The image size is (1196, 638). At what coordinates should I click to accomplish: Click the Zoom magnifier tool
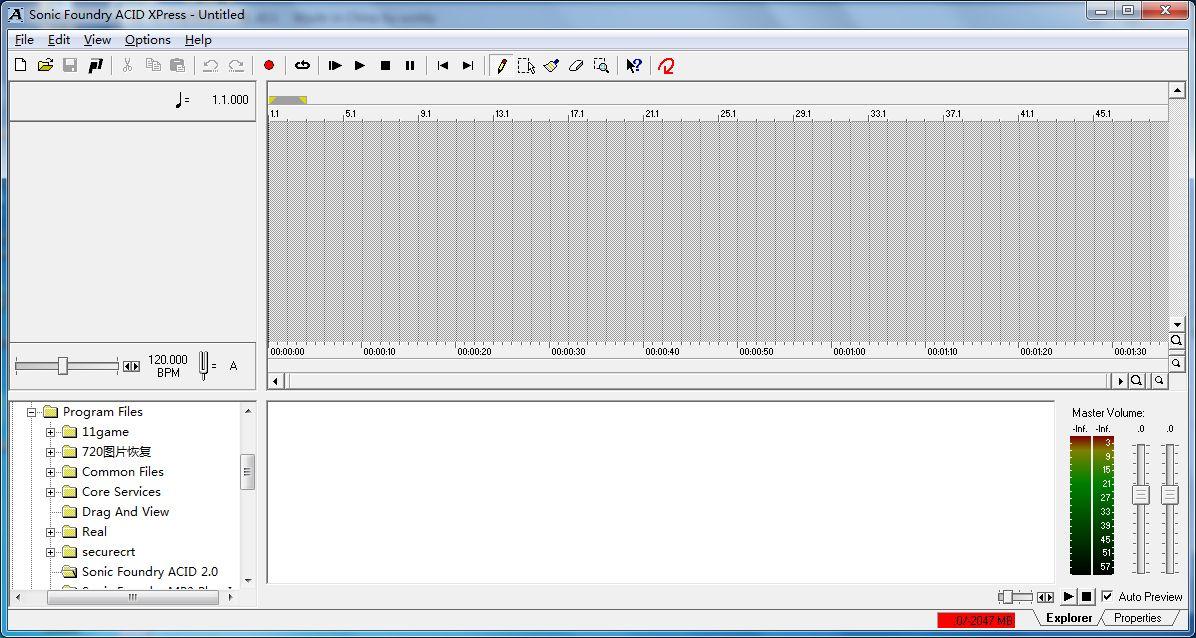[601, 66]
